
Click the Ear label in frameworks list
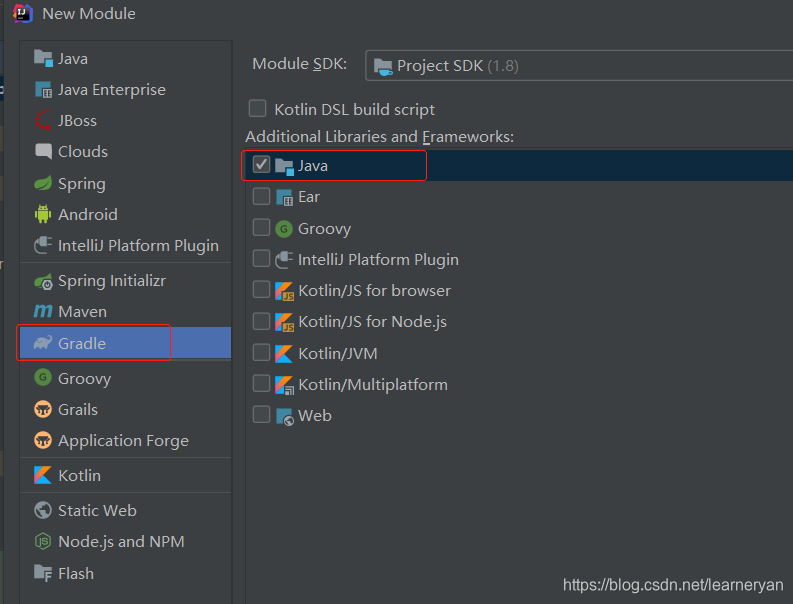point(309,197)
